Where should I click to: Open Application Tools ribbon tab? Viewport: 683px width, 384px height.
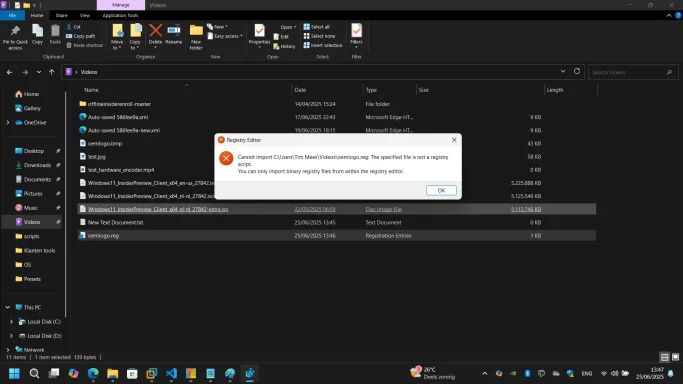(x=121, y=15)
